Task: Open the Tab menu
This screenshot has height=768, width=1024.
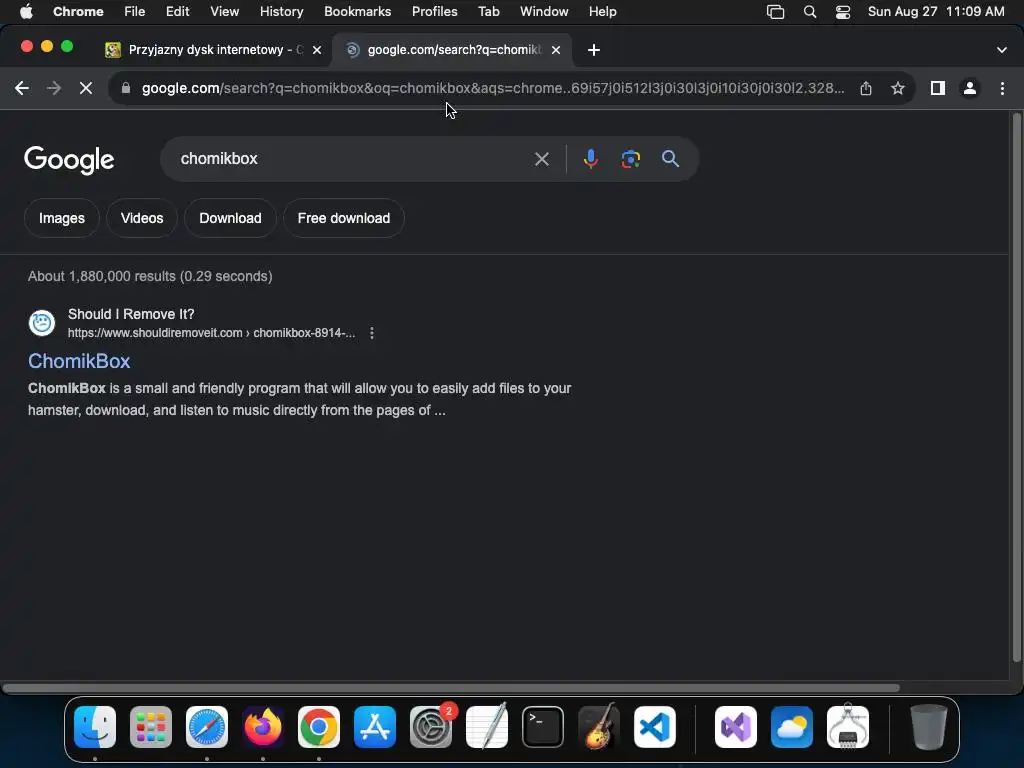Action: point(488,12)
